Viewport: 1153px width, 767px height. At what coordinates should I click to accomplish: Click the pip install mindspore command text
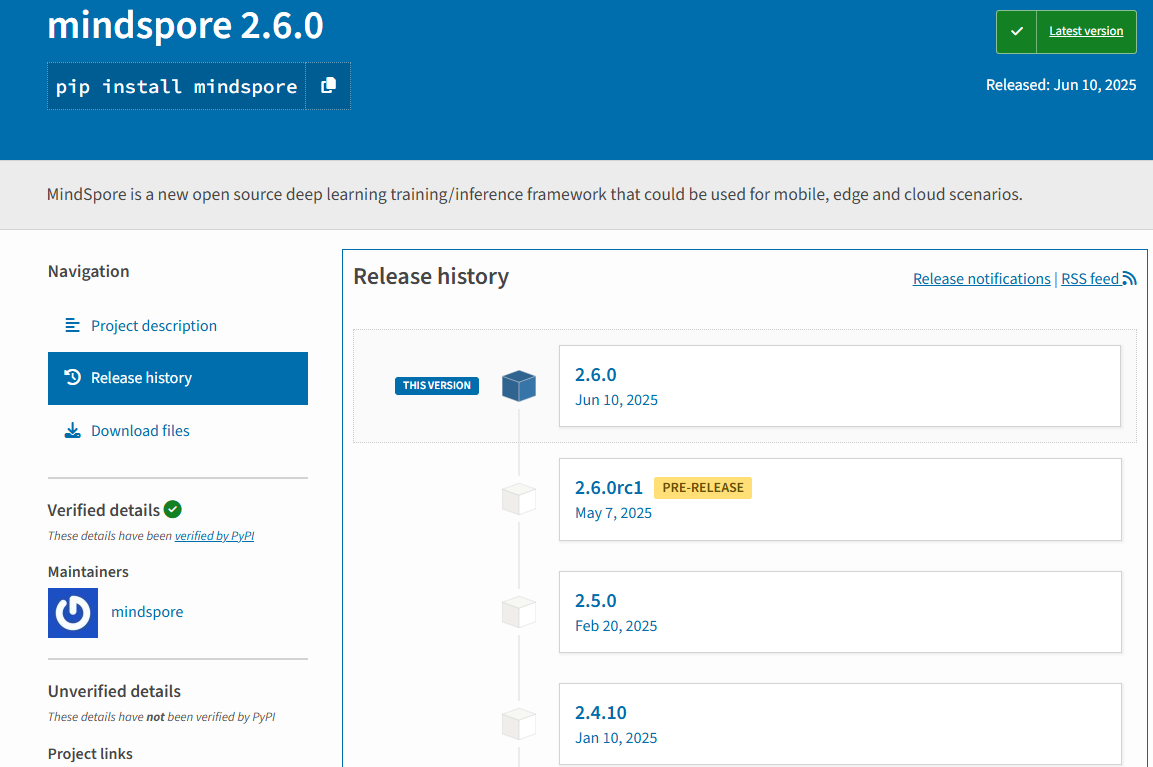point(176,86)
